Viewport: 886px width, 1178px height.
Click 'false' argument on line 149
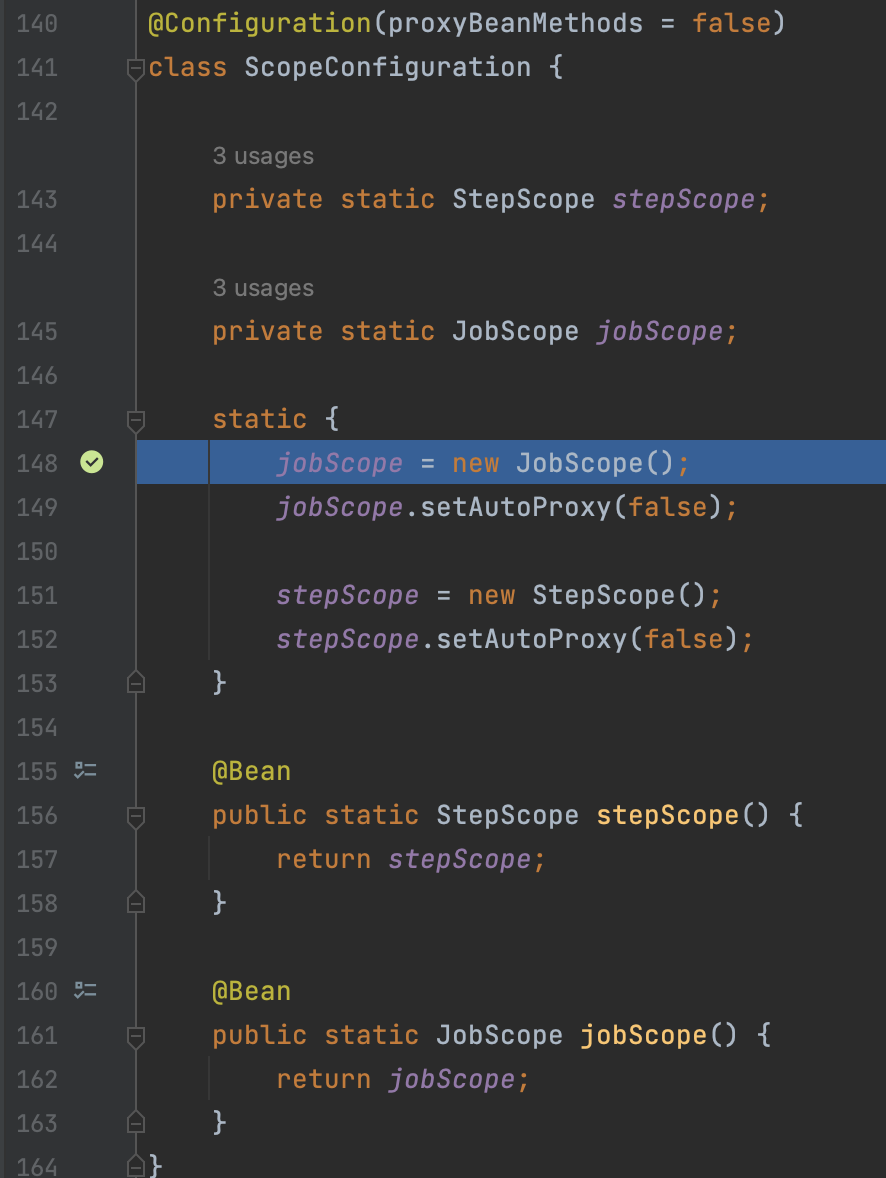pyautogui.click(x=667, y=507)
